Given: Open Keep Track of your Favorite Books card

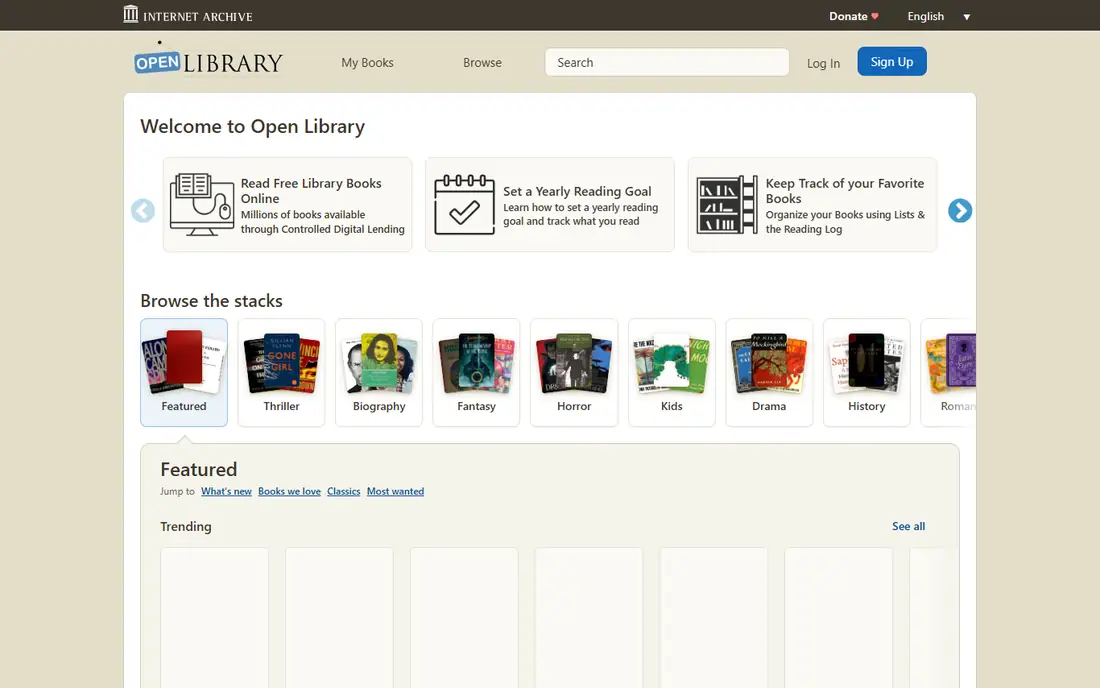Looking at the screenshot, I should [x=812, y=204].
